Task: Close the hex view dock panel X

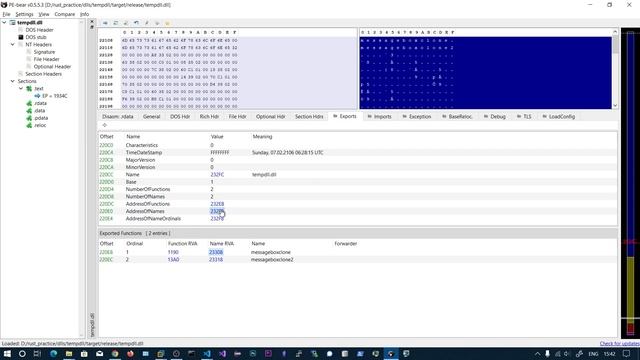Action: (92, 21)
